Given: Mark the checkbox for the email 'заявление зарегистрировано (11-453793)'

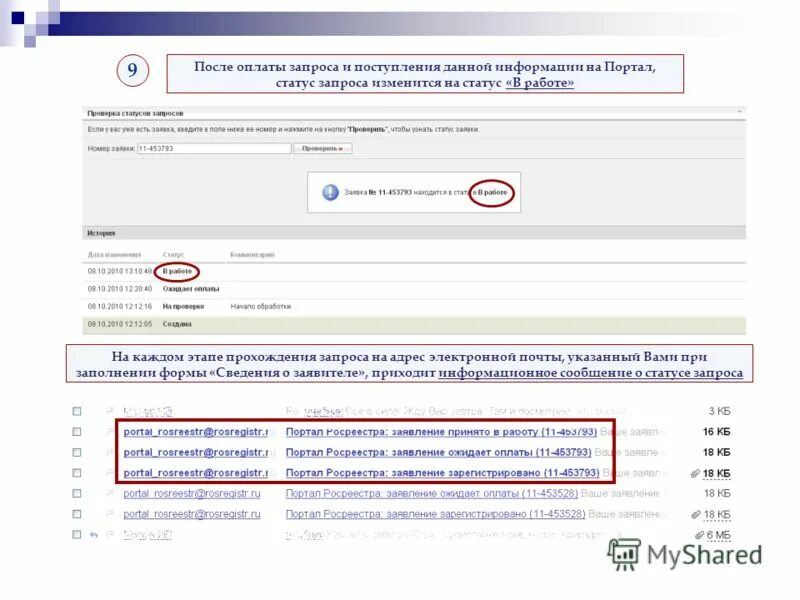Looking at the screenshot, I should 77,473.
